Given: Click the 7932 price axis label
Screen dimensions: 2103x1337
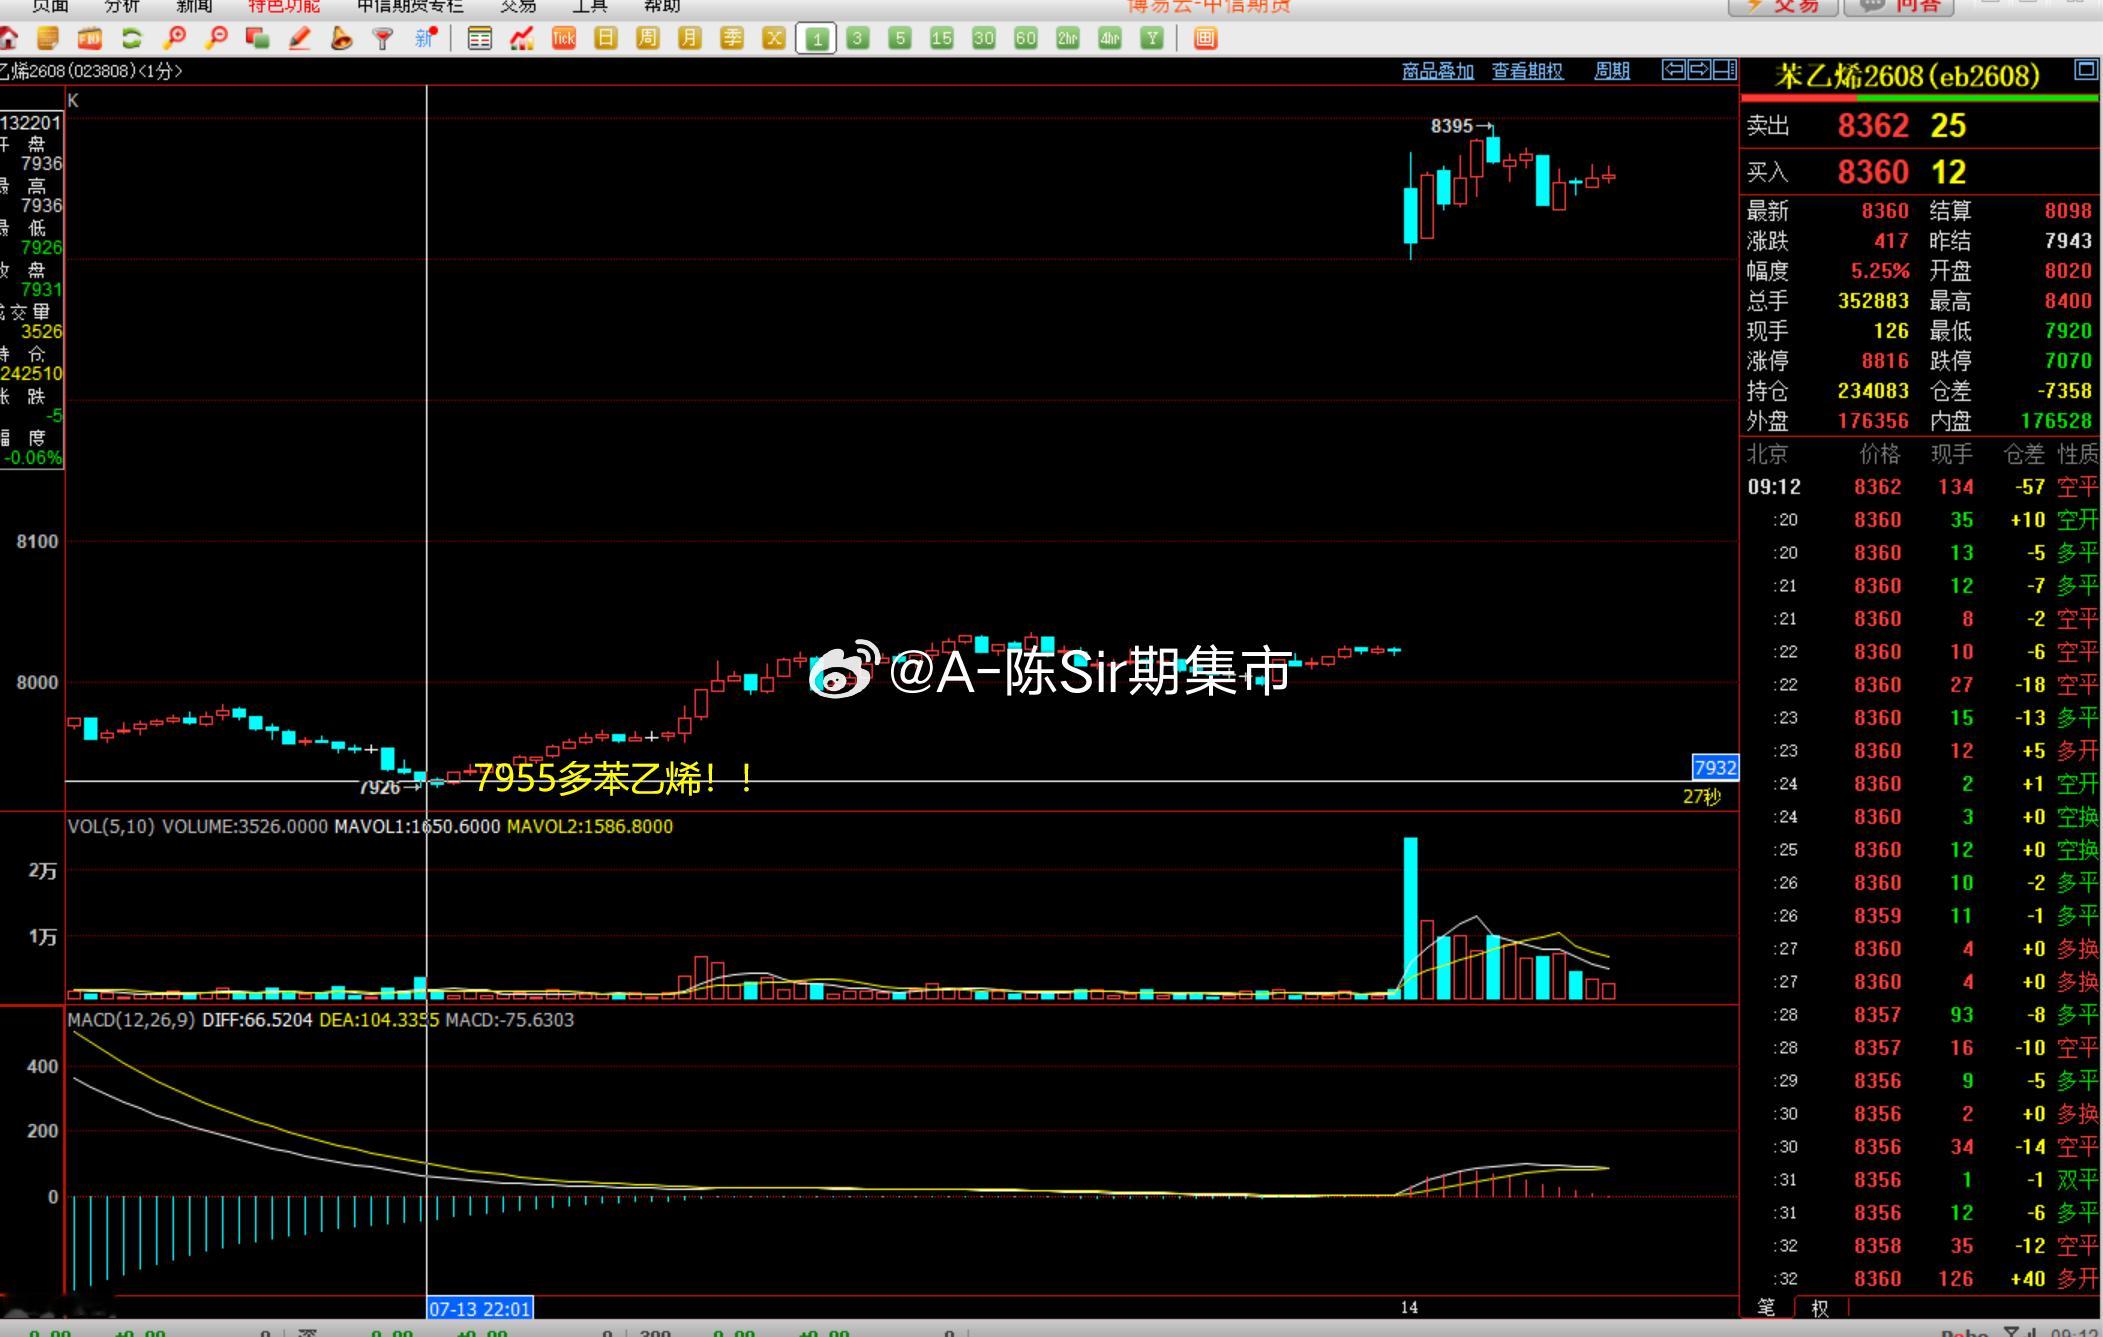Looking at the screenshot, I should point(1715,768).
